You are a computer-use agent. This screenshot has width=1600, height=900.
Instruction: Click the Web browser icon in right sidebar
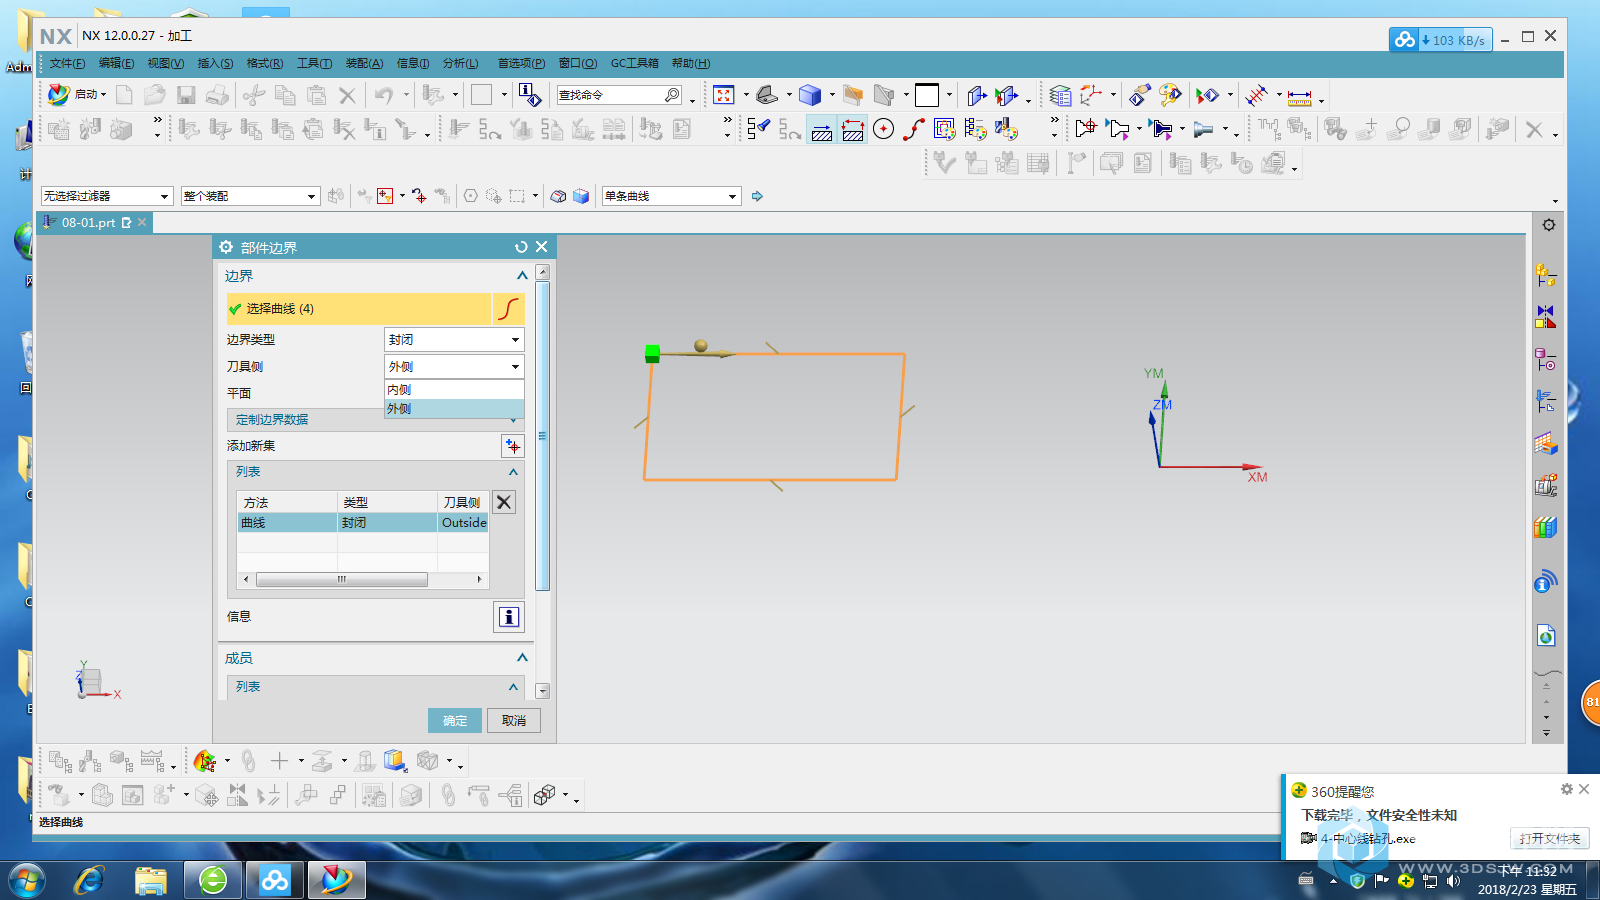click(1546, 635)
